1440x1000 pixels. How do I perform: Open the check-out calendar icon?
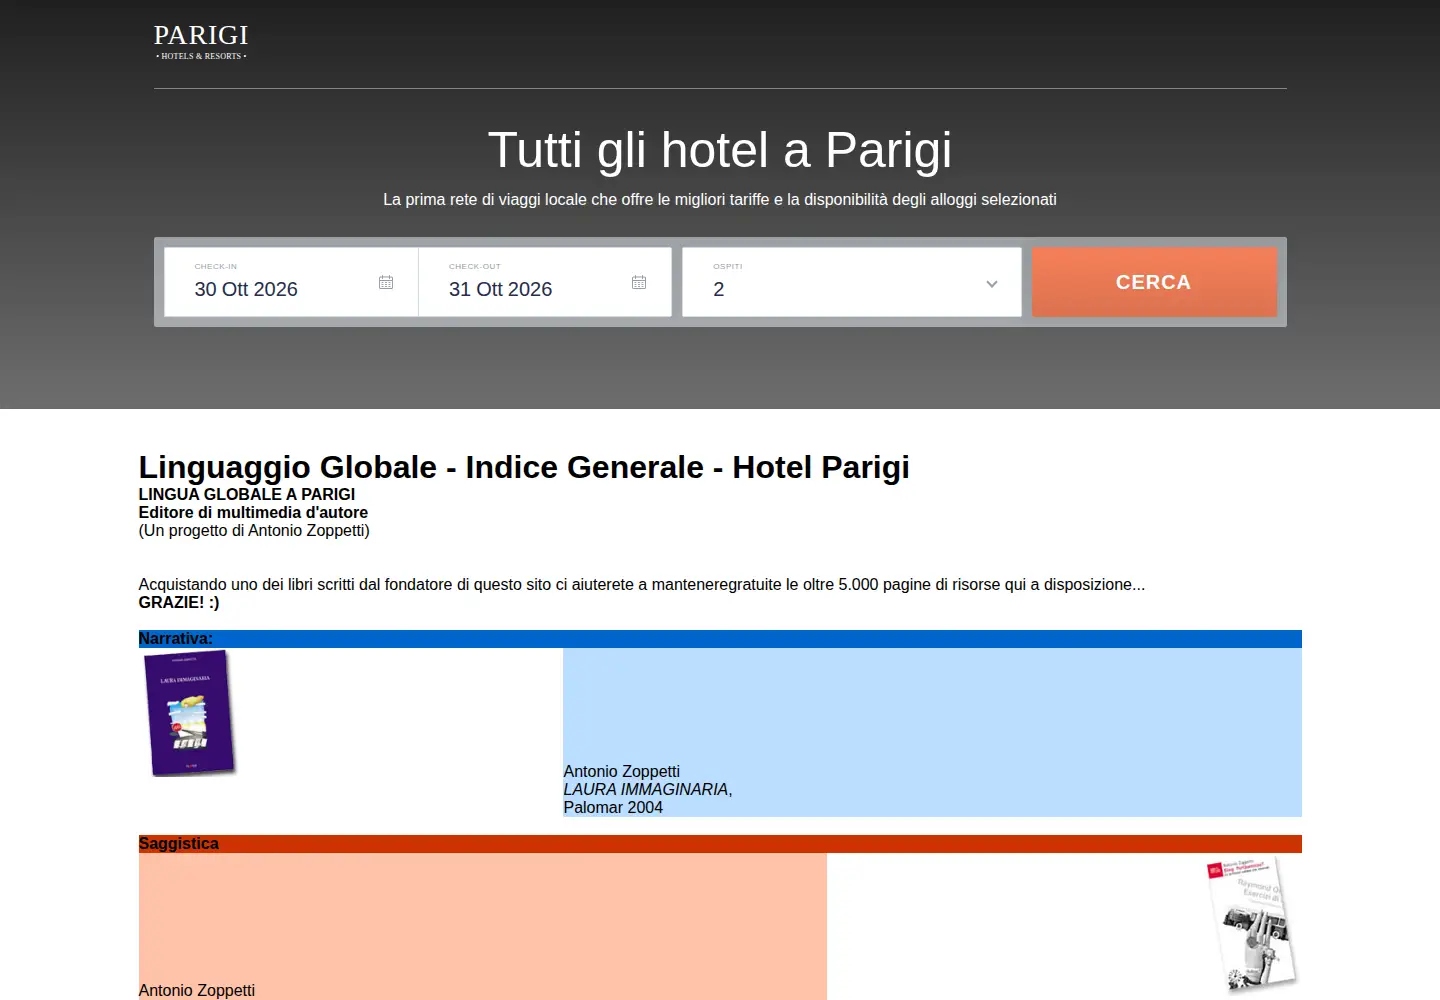pos(639,283)
